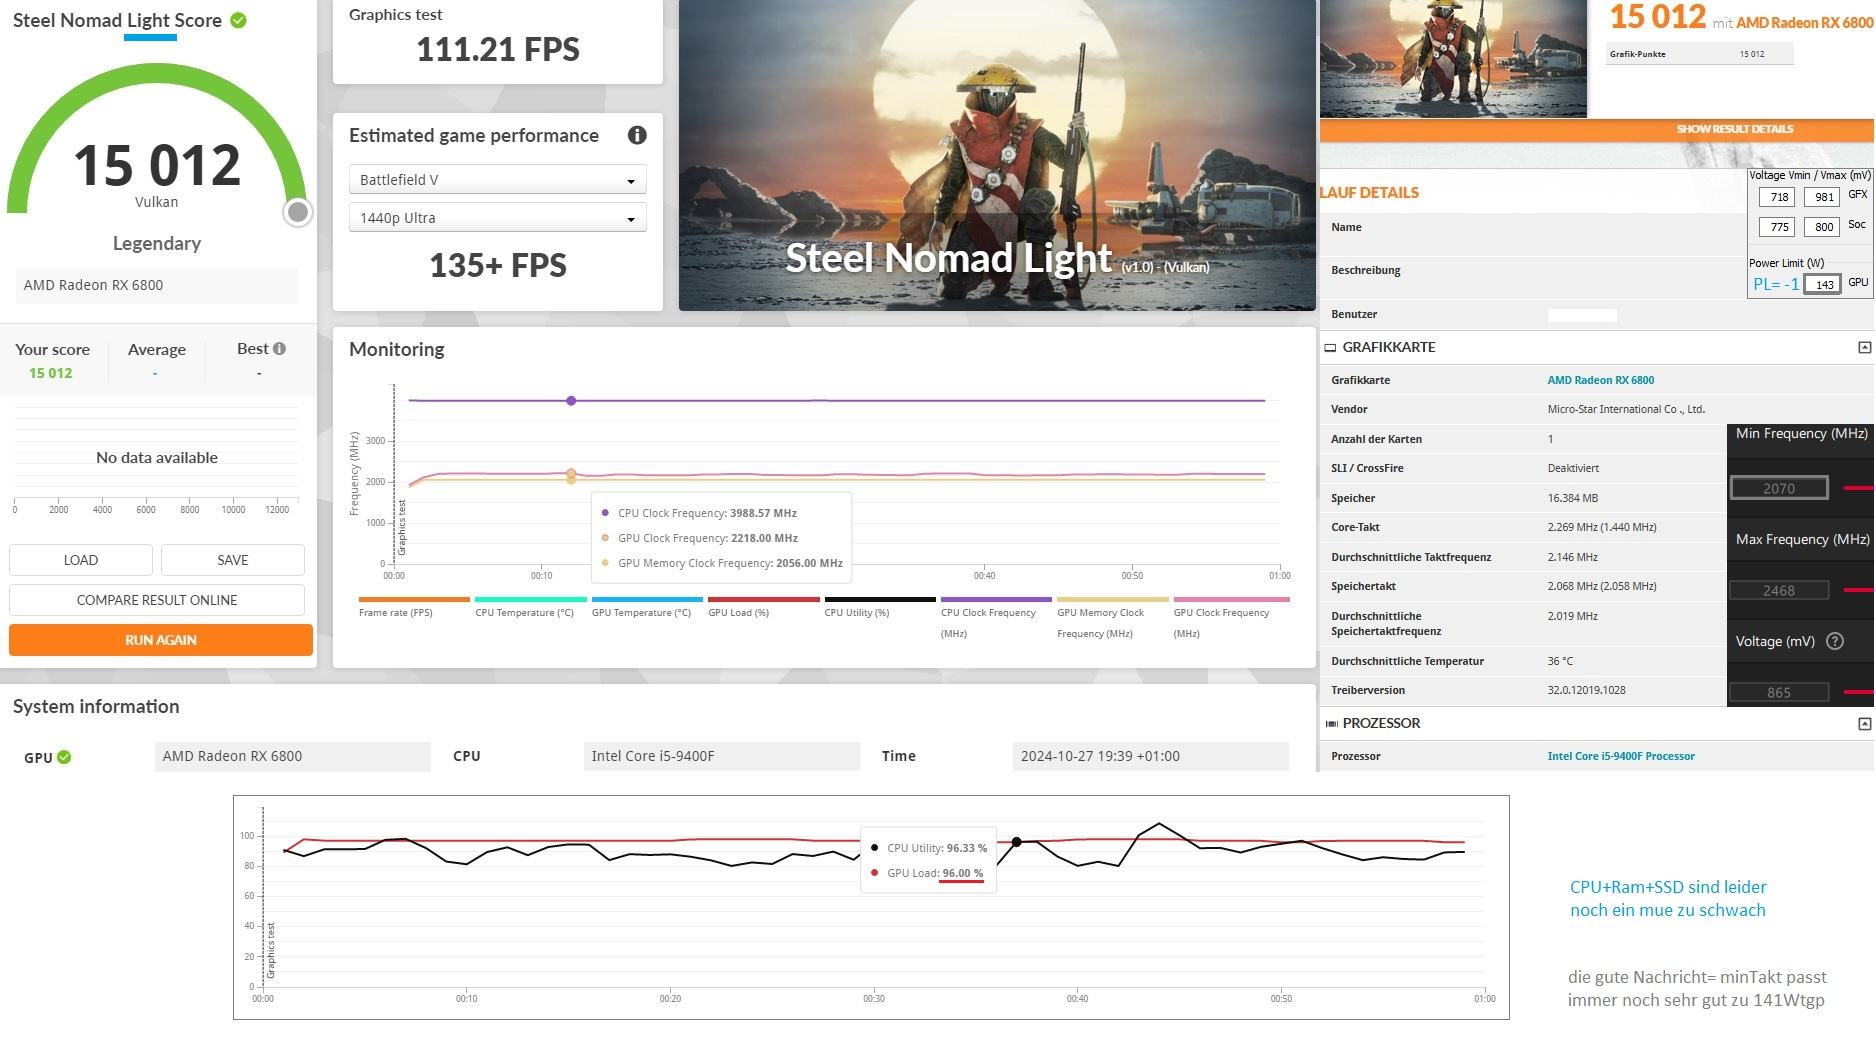Click the green check next to GPU in System information
1876x1038 pixels.
coord(64,757)
